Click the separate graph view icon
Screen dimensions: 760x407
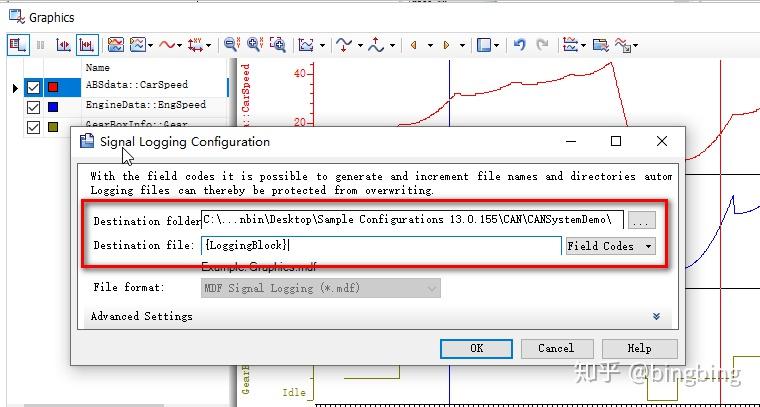click(138, 45)
